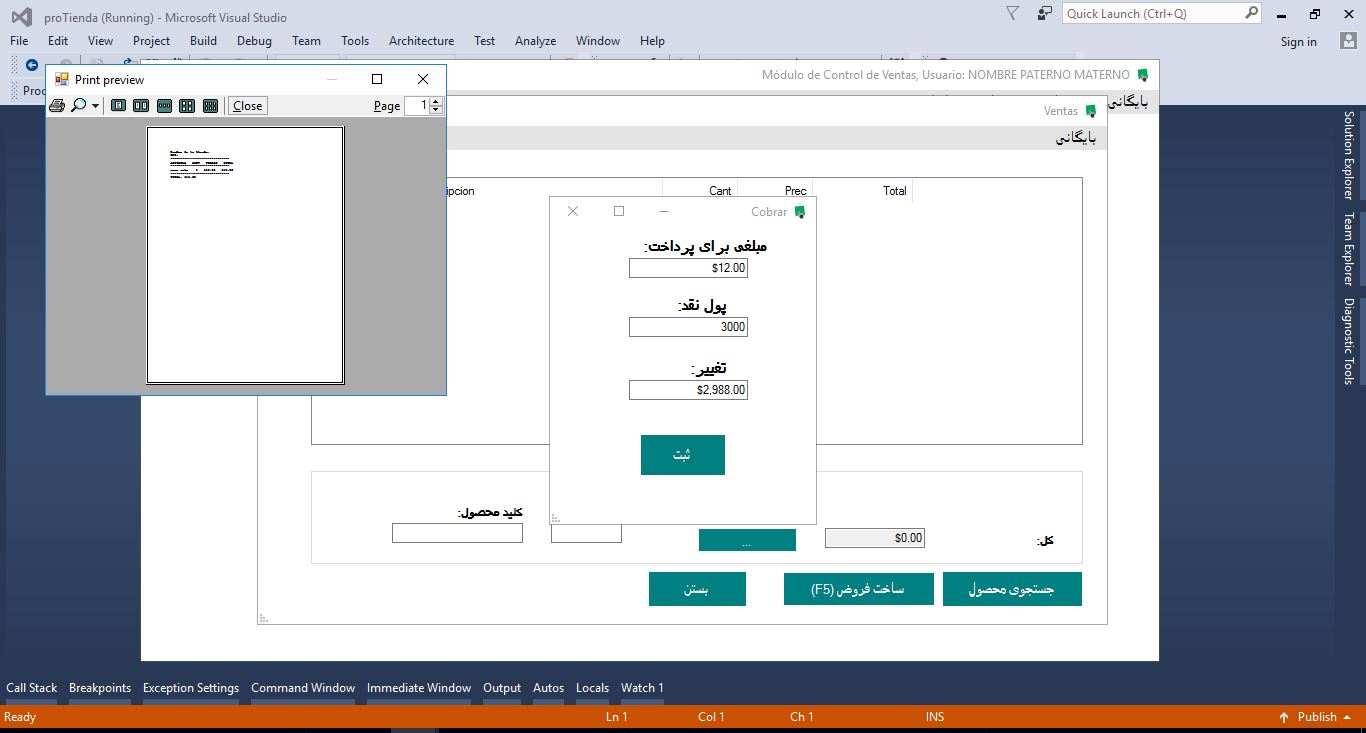Open the Solution Explorer side tab

click(1348, 155)
